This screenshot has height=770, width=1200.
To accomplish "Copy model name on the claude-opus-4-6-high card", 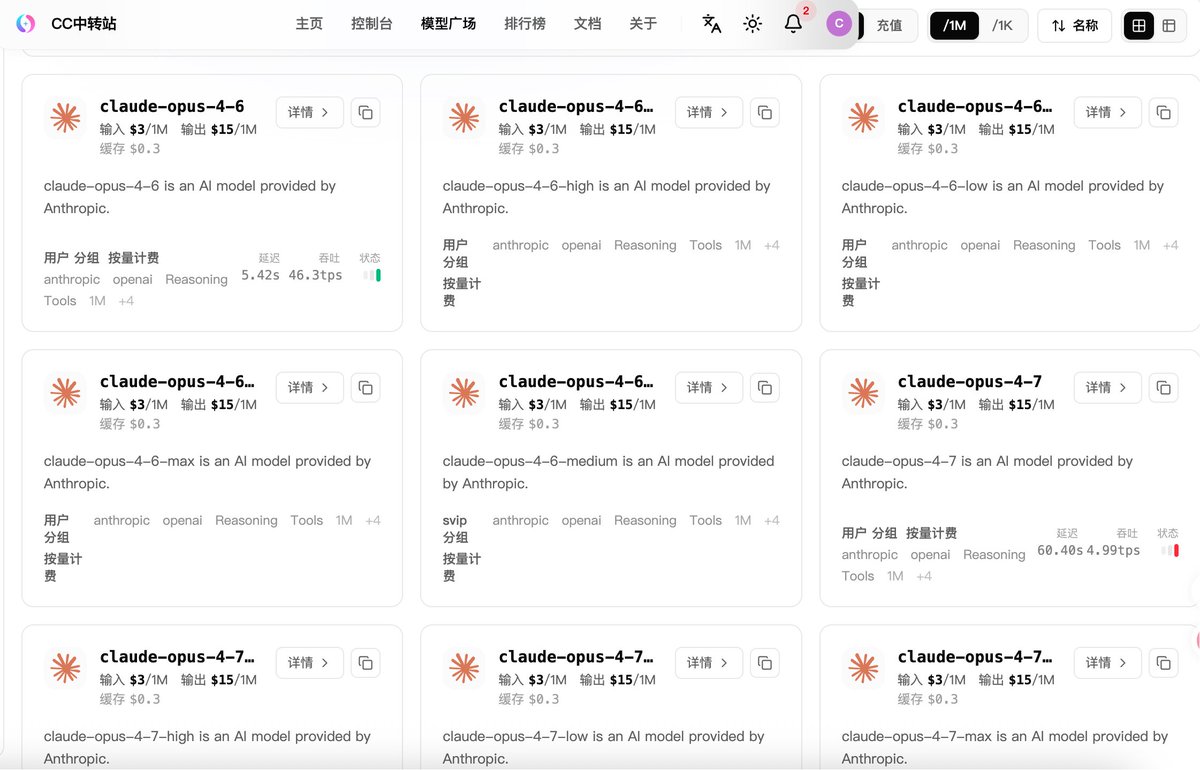I will (x=765, y=112).
